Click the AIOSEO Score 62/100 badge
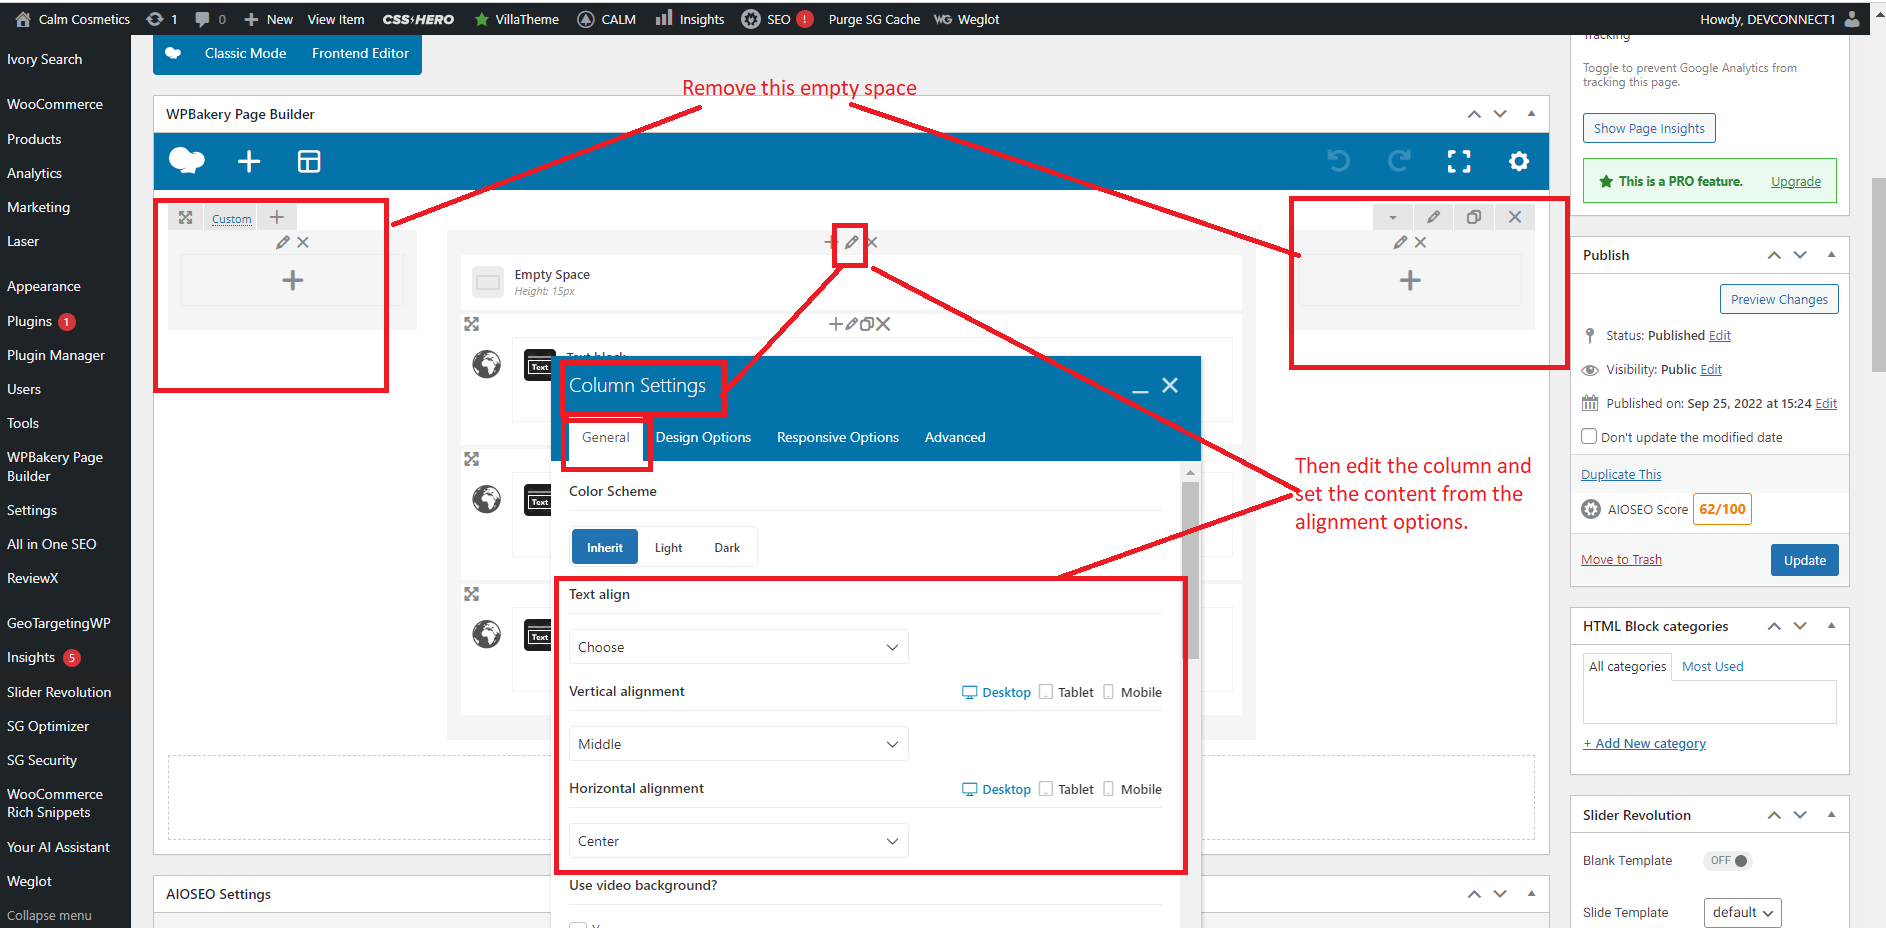This screenshot has width=1886, height=928. (x=1722, y=509)
